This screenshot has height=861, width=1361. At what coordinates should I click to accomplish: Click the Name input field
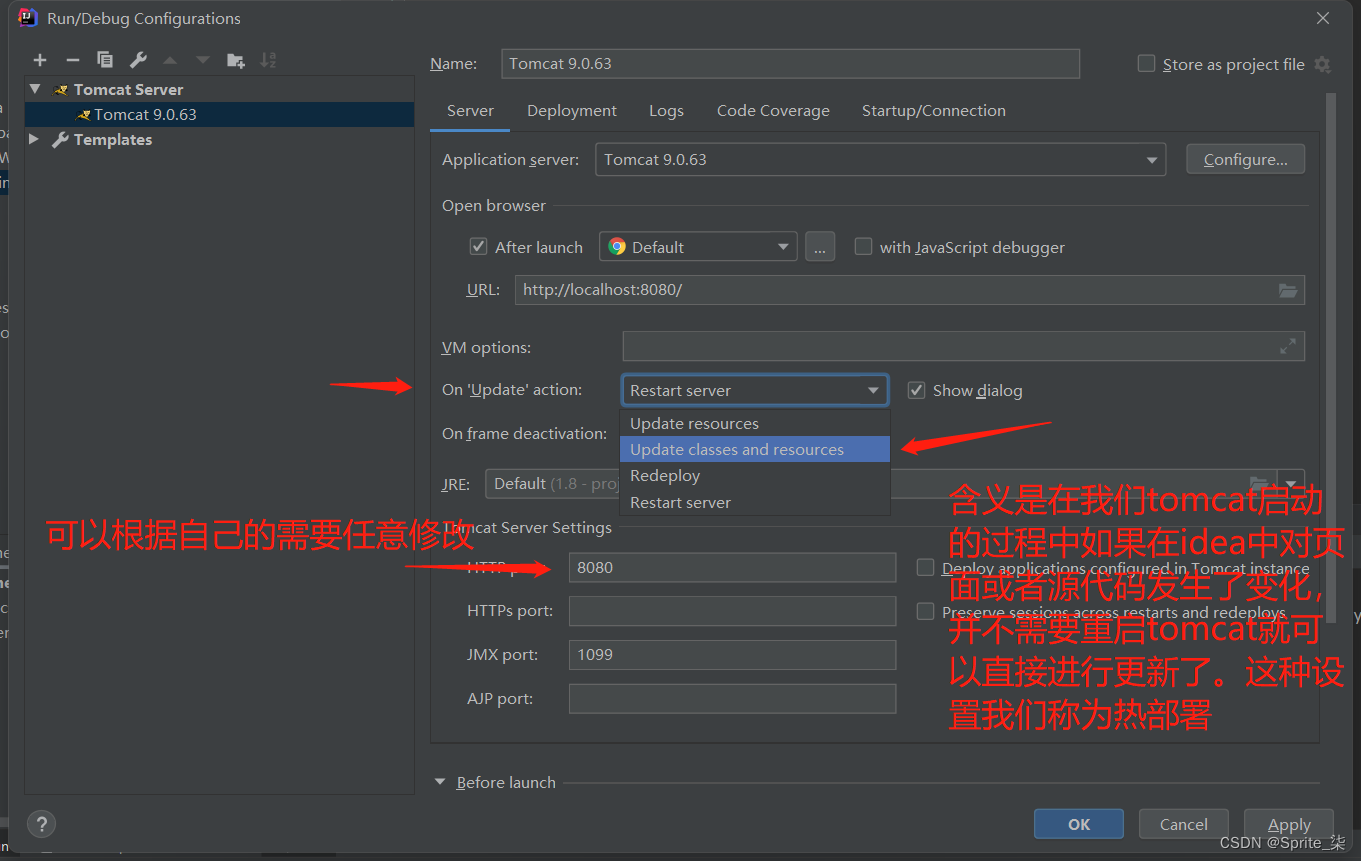coord(790,63)
